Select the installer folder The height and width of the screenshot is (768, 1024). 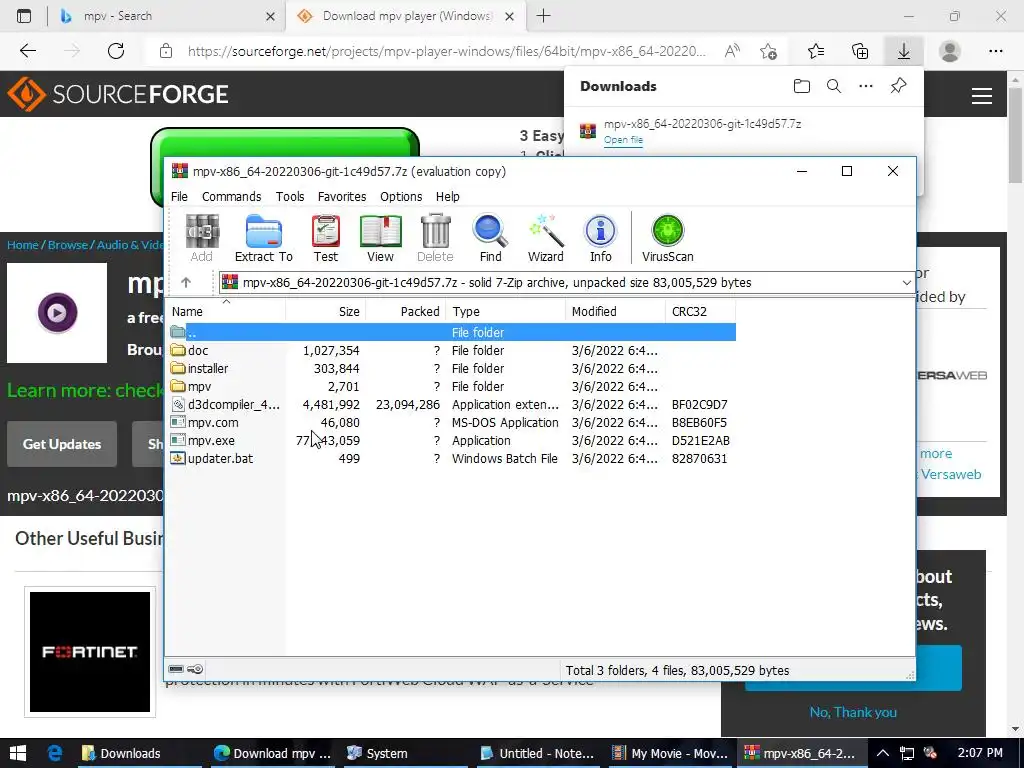452,368
